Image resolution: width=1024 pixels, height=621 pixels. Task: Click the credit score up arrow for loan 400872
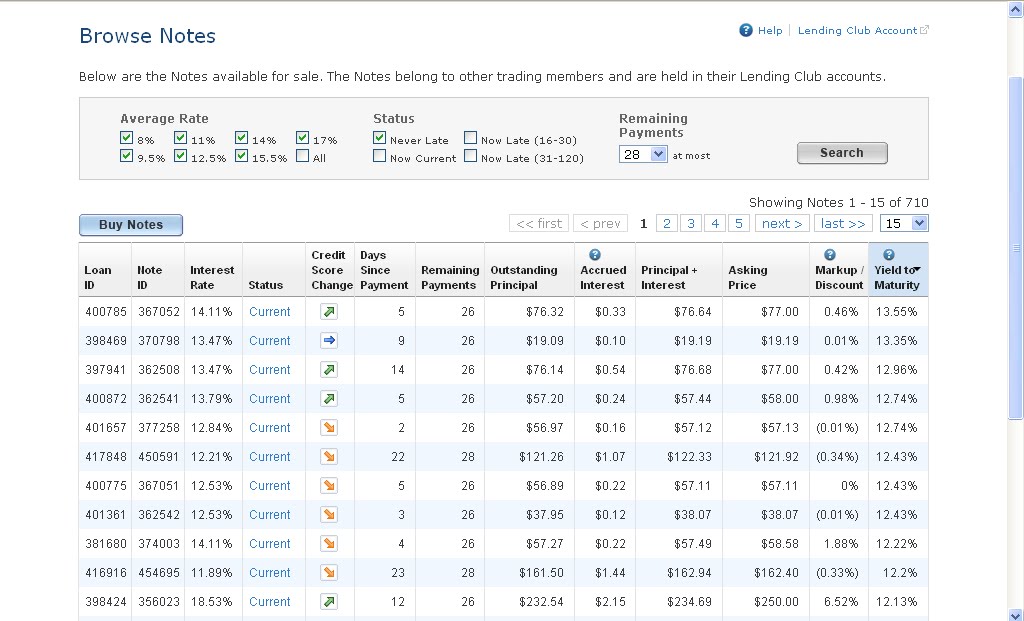click(329, 398)
